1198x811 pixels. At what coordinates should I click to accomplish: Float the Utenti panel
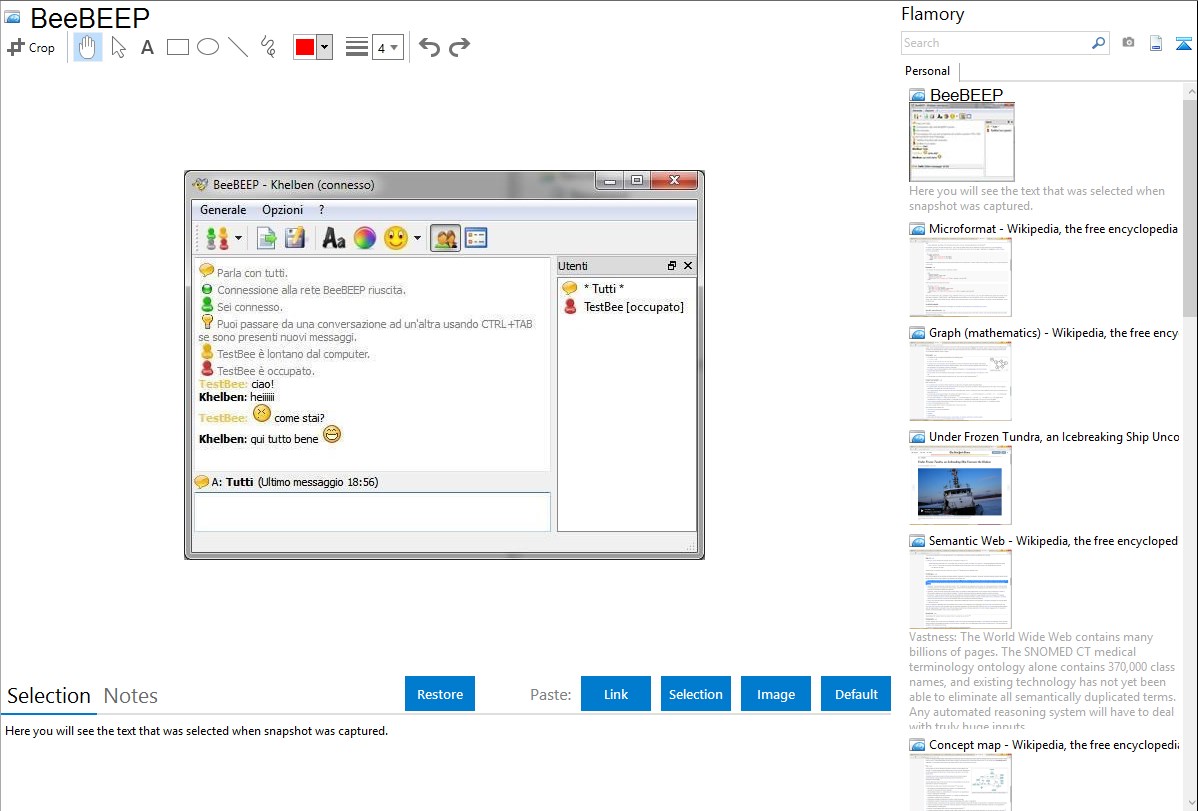click(x=672, y=265)
